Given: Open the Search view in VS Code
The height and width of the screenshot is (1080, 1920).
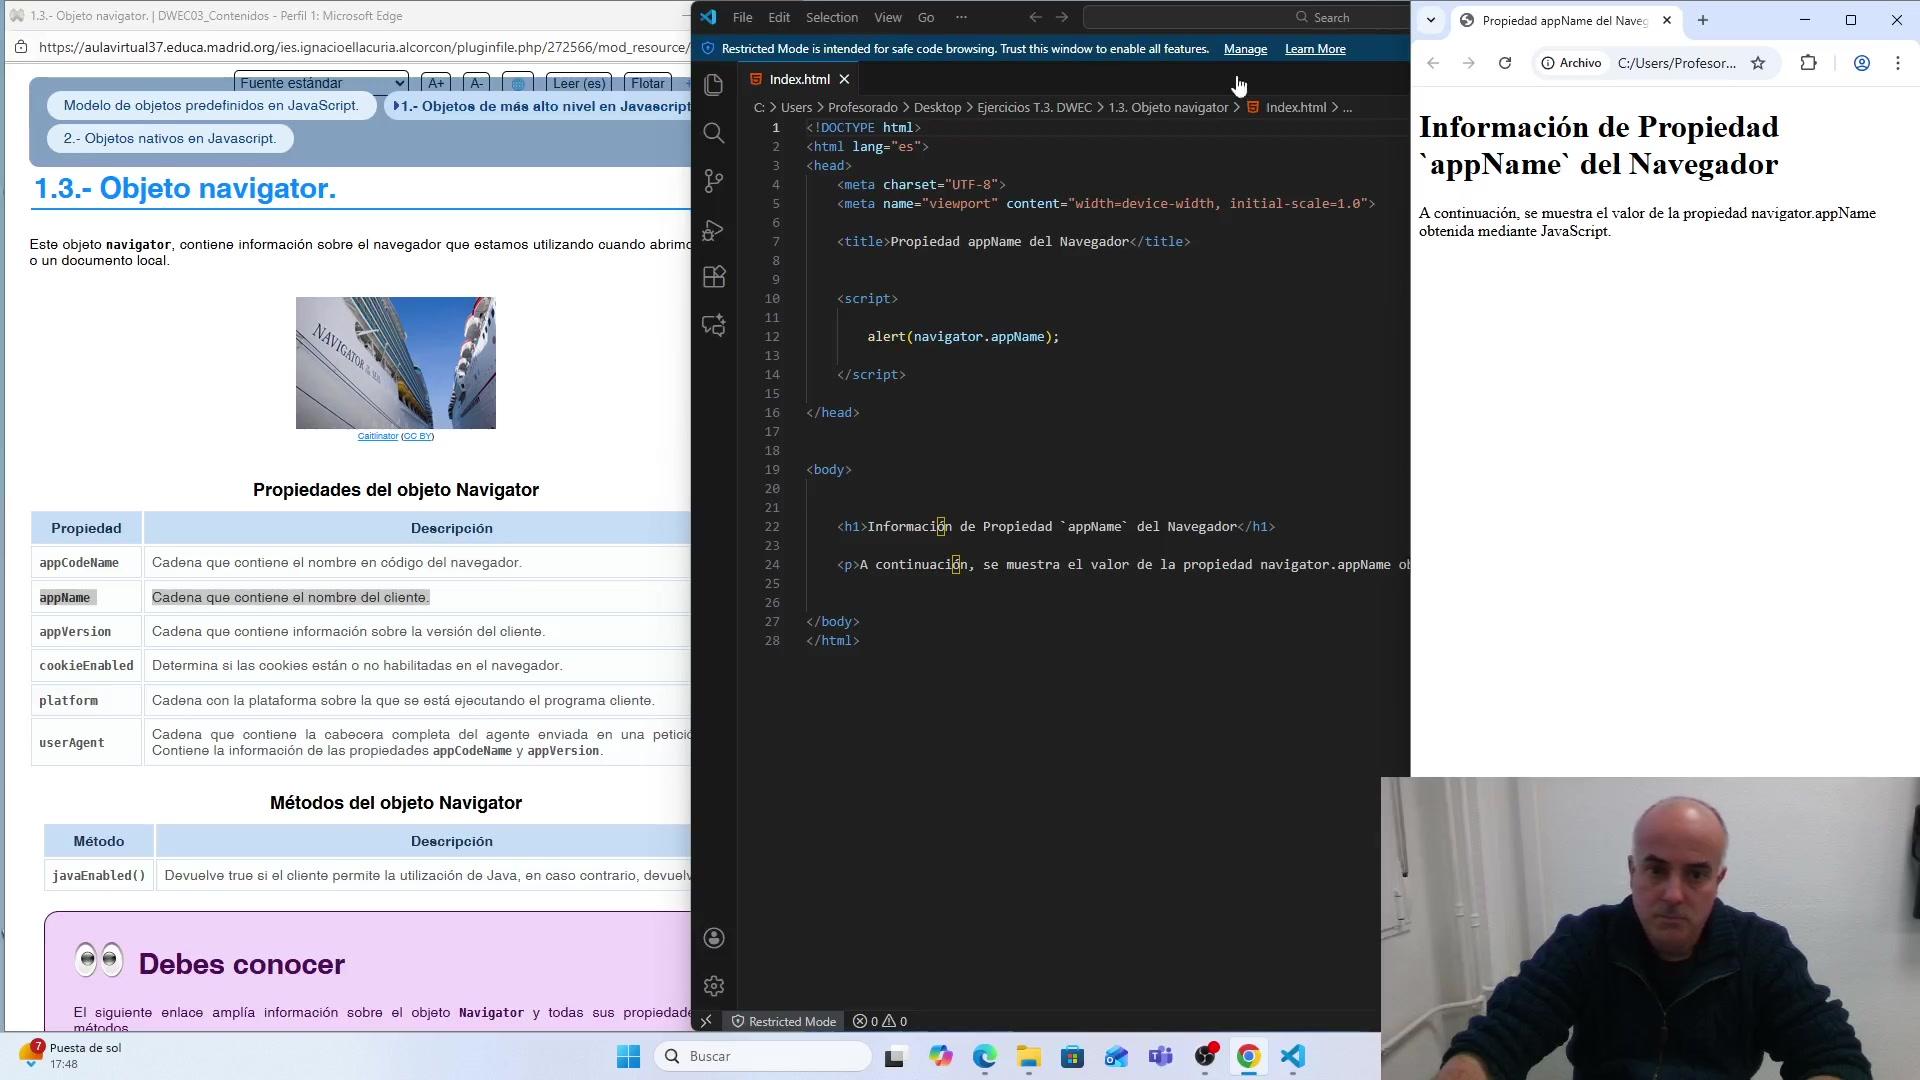Looking at the screenshot, I should point(714,133).
